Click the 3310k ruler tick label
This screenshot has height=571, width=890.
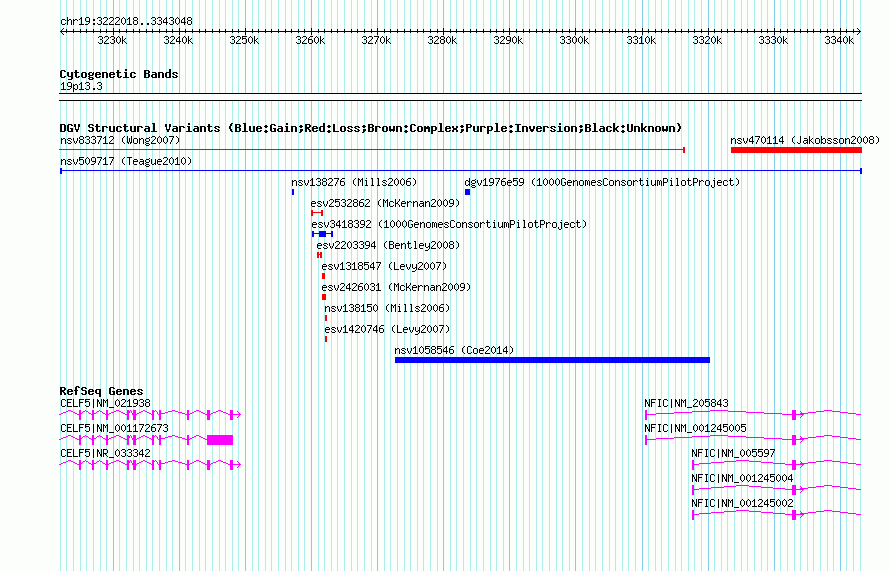coord(641,40)
